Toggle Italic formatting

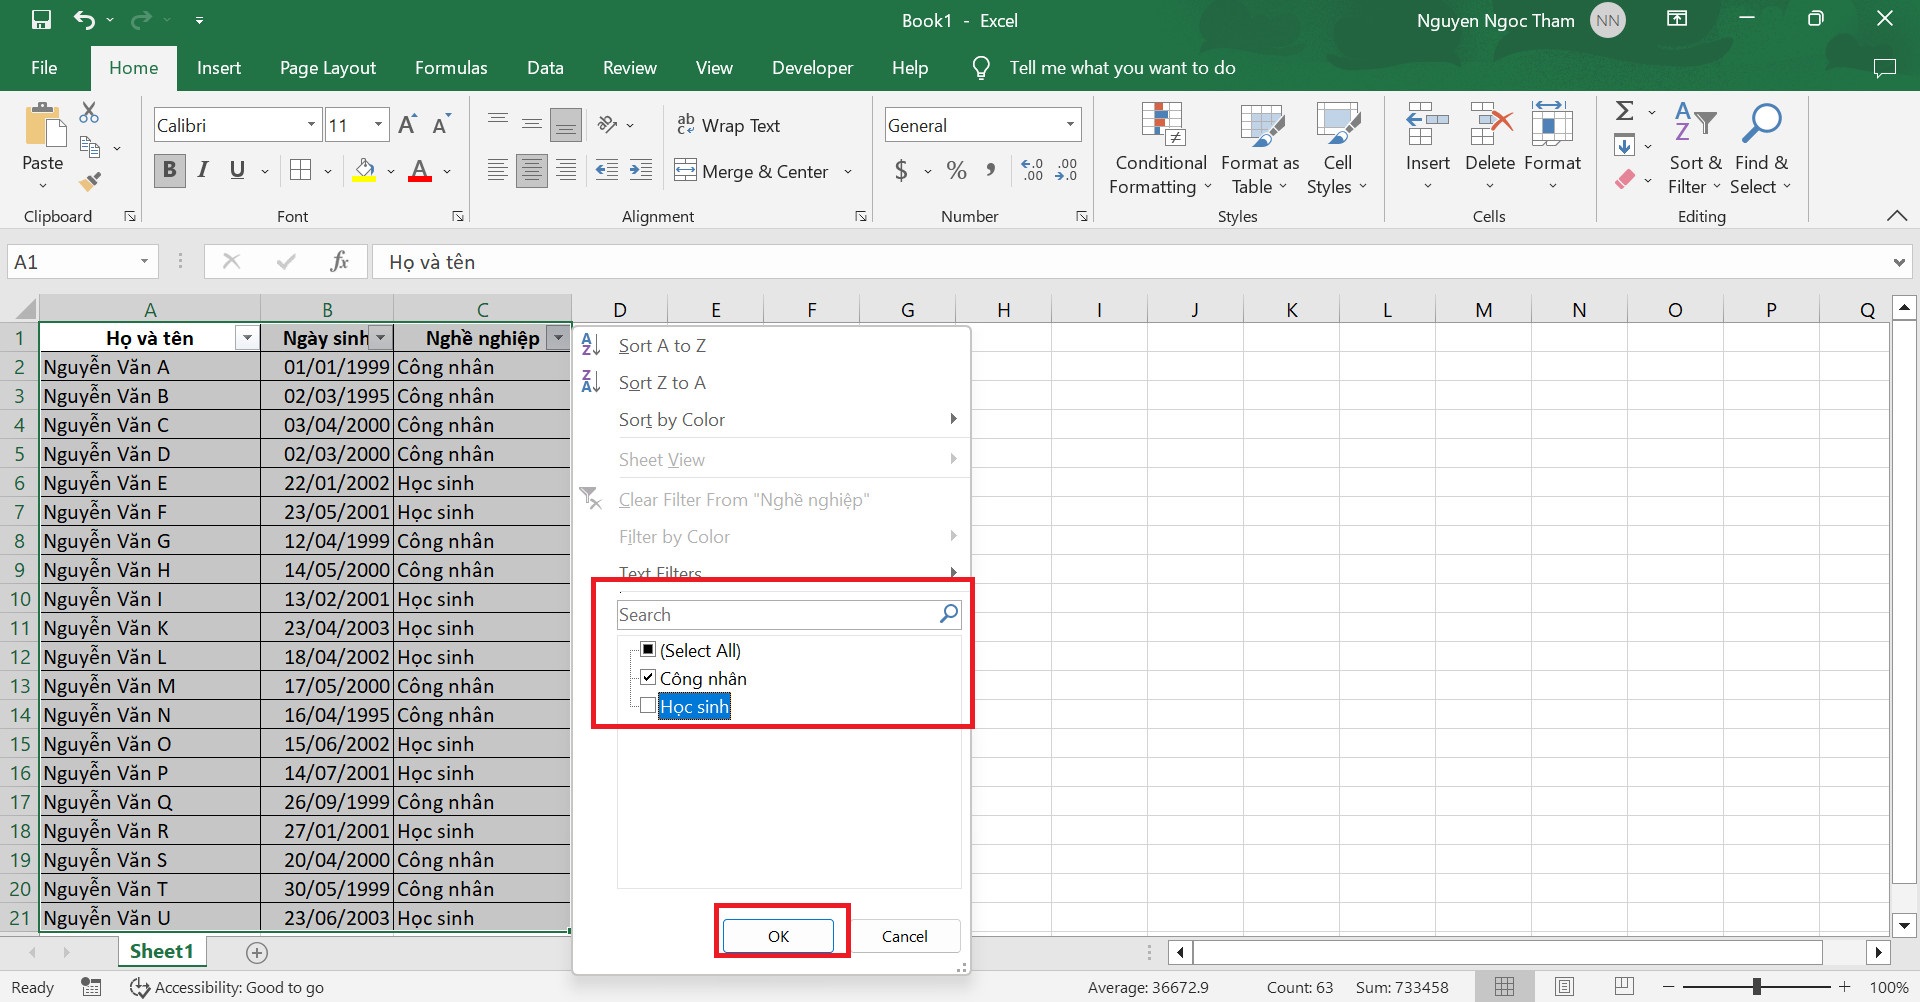click(x=203, y=170)
